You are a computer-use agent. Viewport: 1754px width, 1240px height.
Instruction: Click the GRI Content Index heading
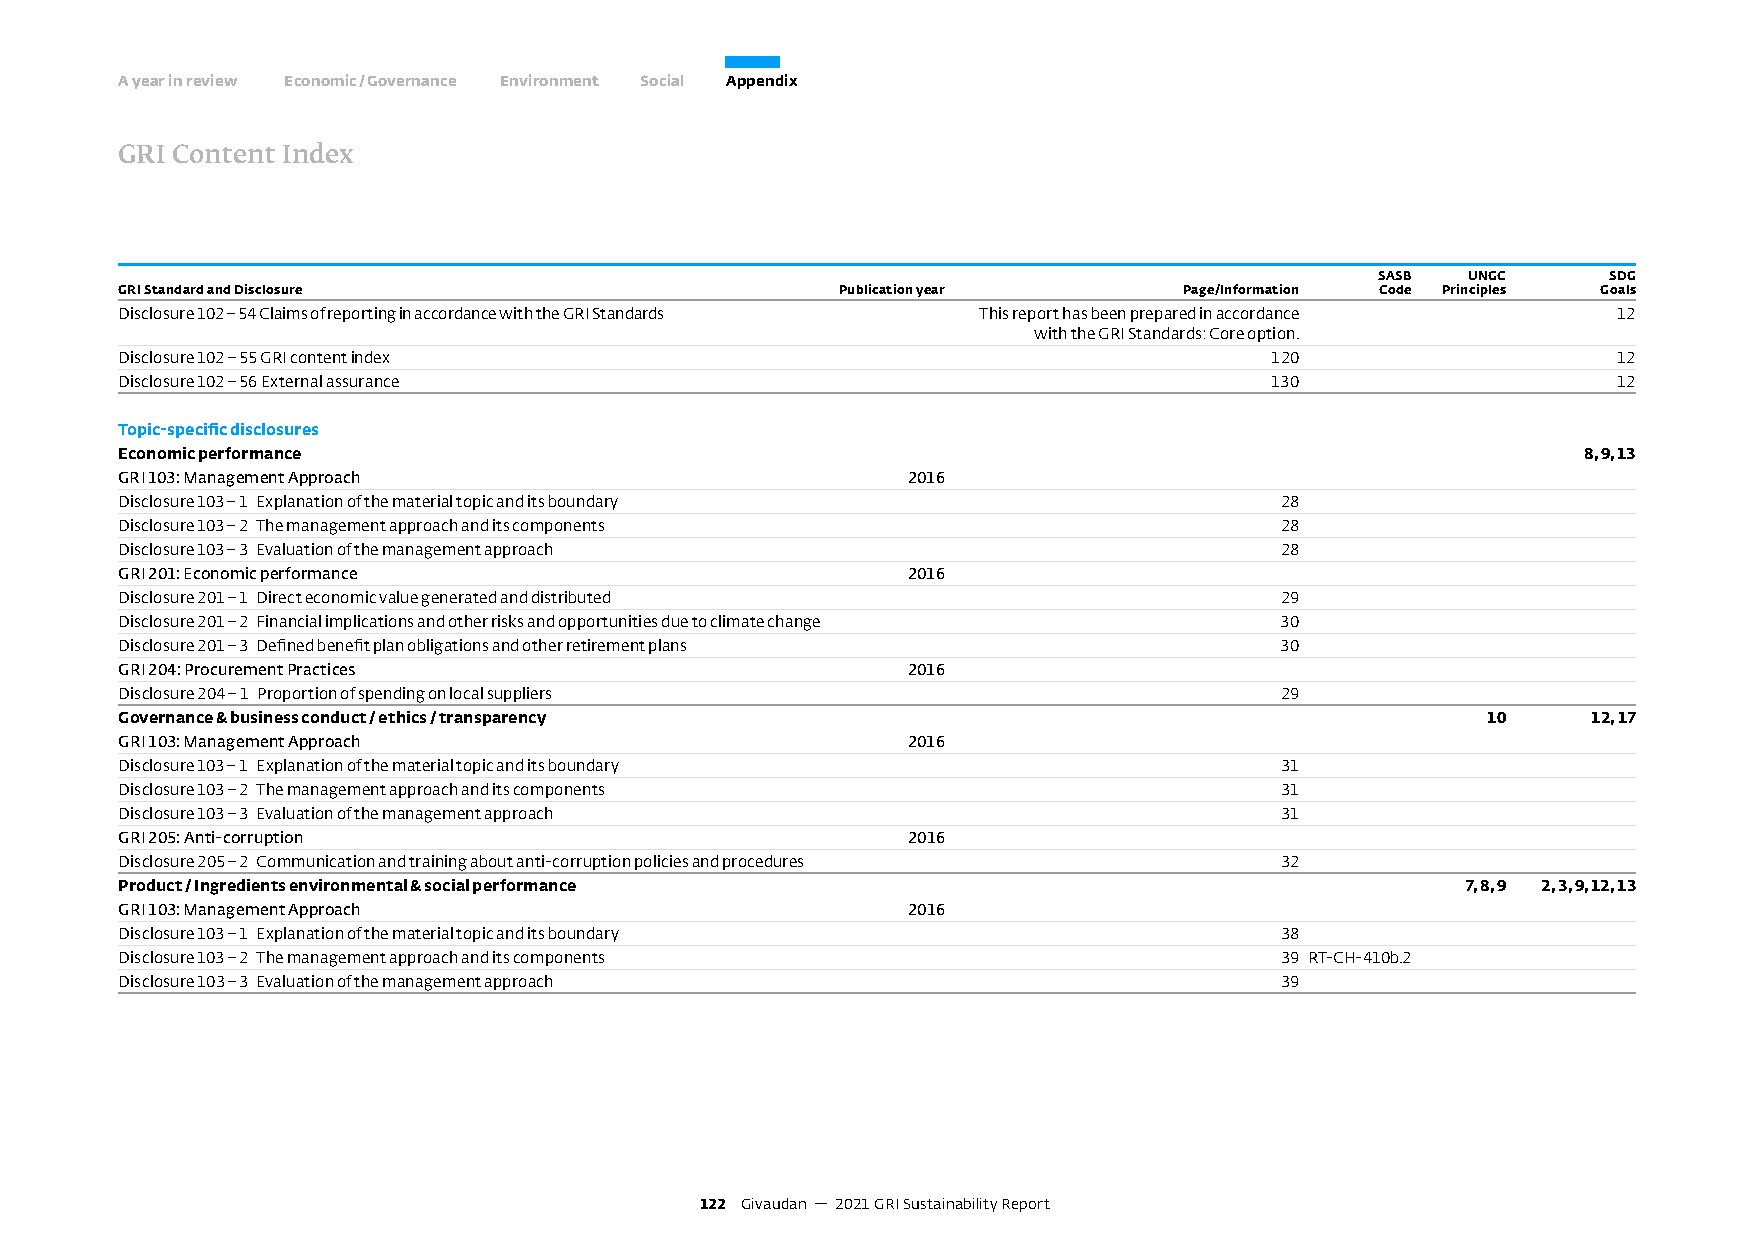(236, 154)
